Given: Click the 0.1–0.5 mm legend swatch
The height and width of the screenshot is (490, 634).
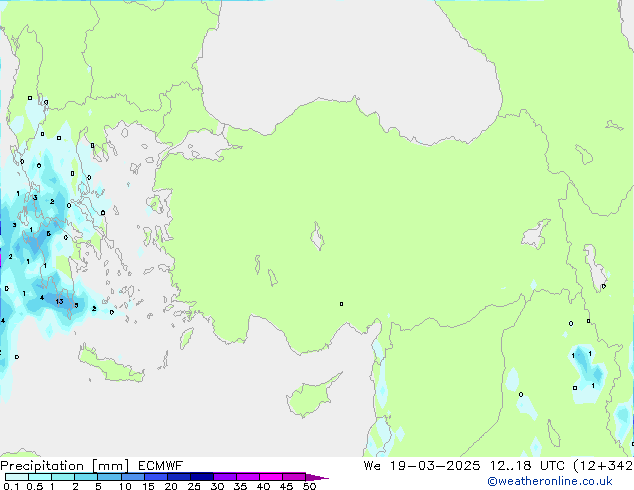Looking at the screenshot, I should pos(17,477).
